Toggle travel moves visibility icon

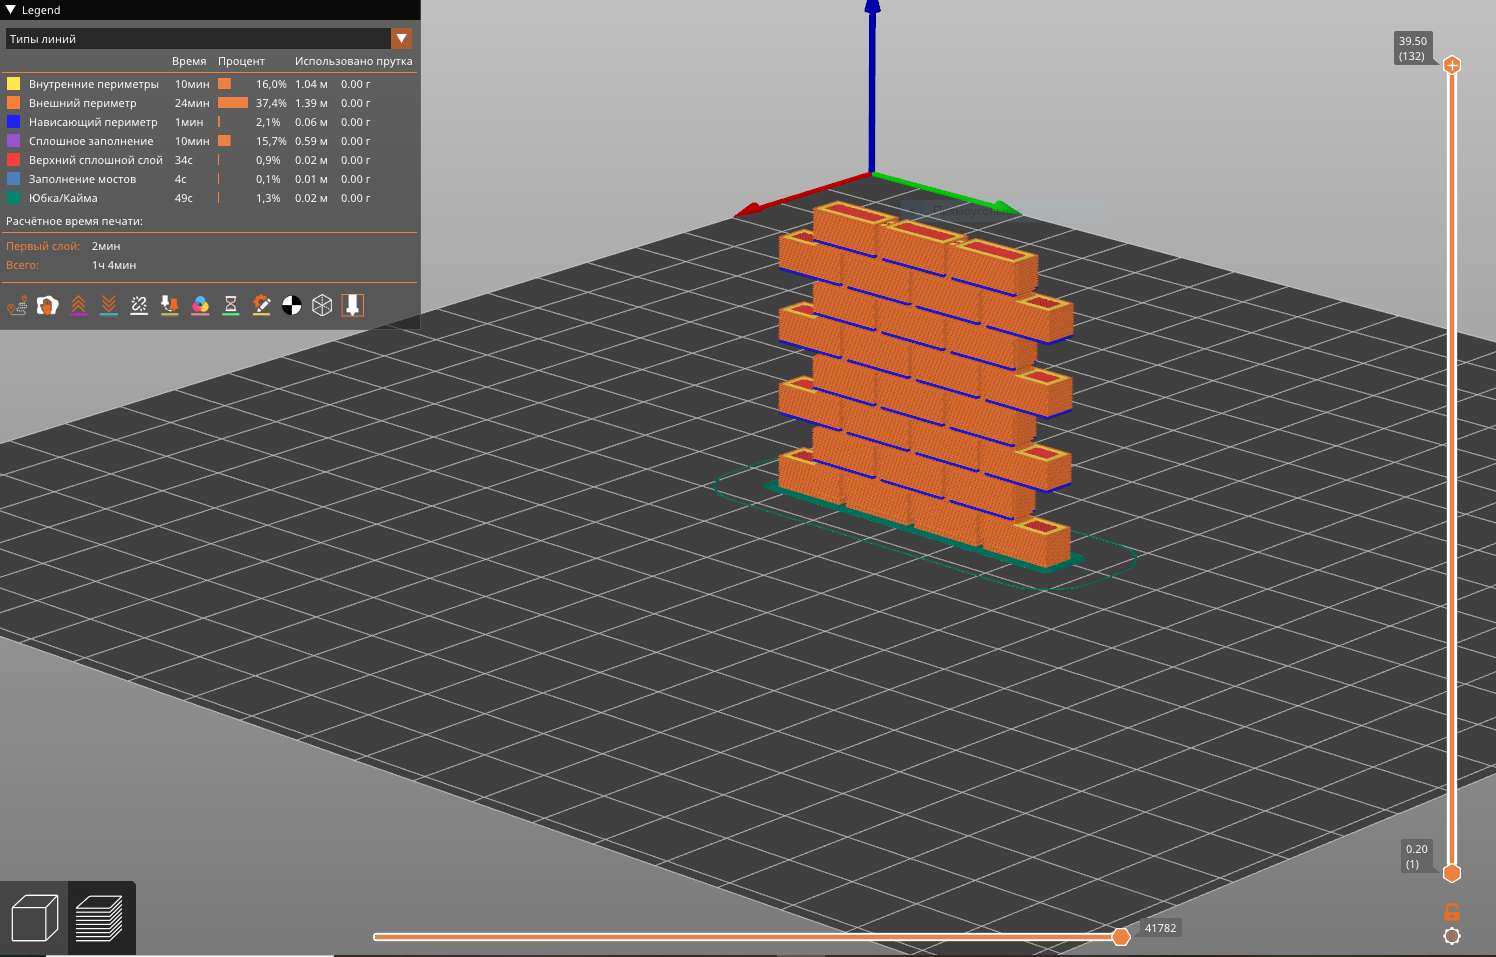tap(17, 305)
